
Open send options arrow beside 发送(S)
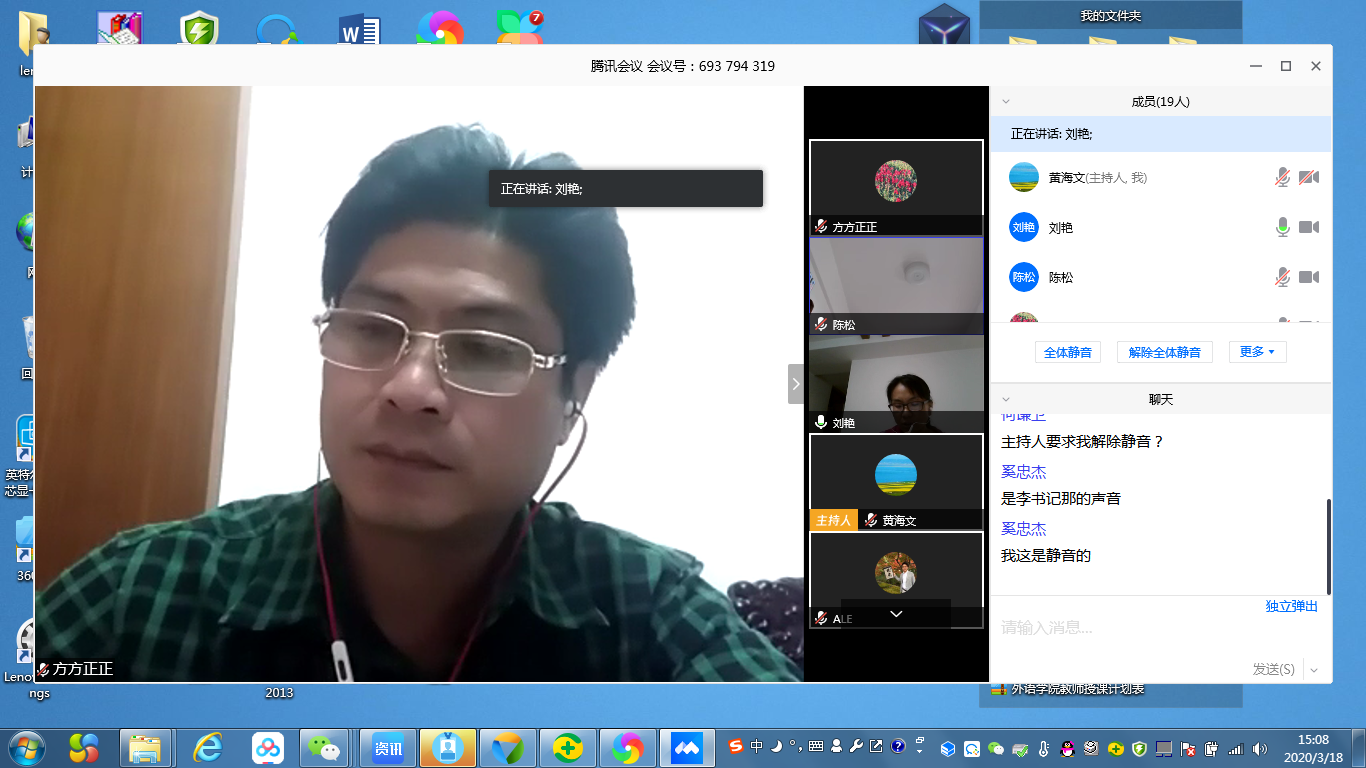coord(1314,670)
